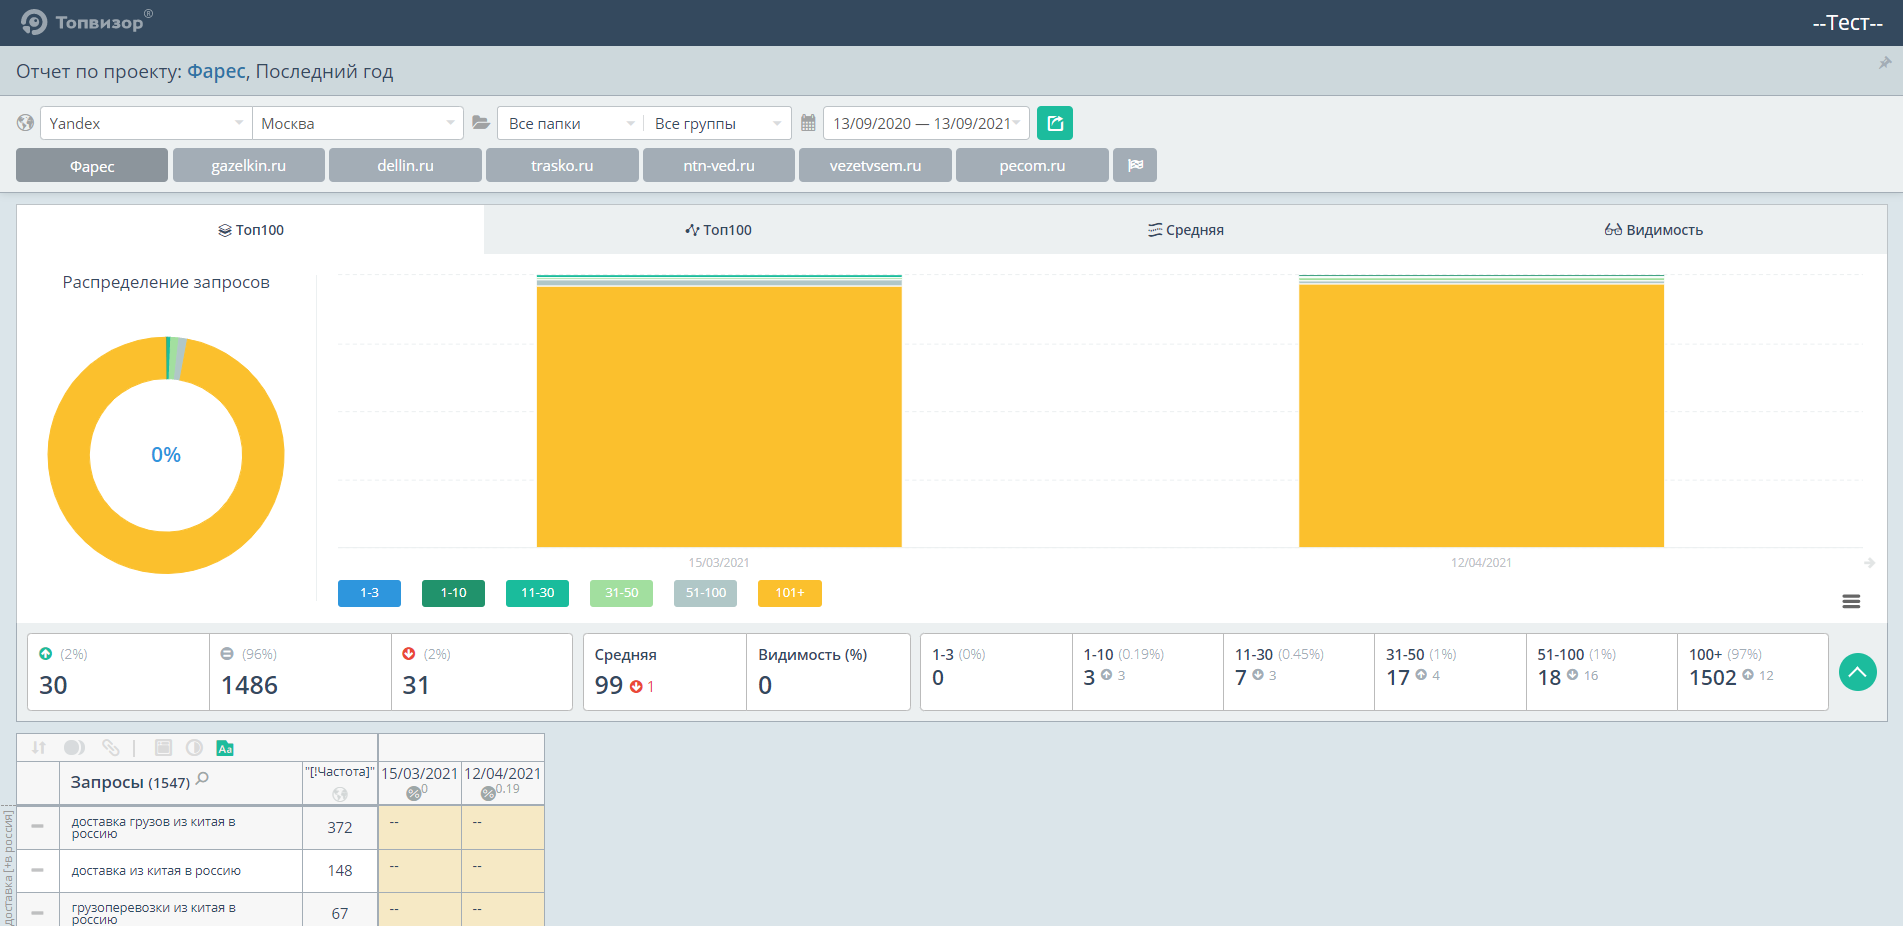Open the chart hamburger menu
Screen dimensions: 1903x926
(1851, 601)
